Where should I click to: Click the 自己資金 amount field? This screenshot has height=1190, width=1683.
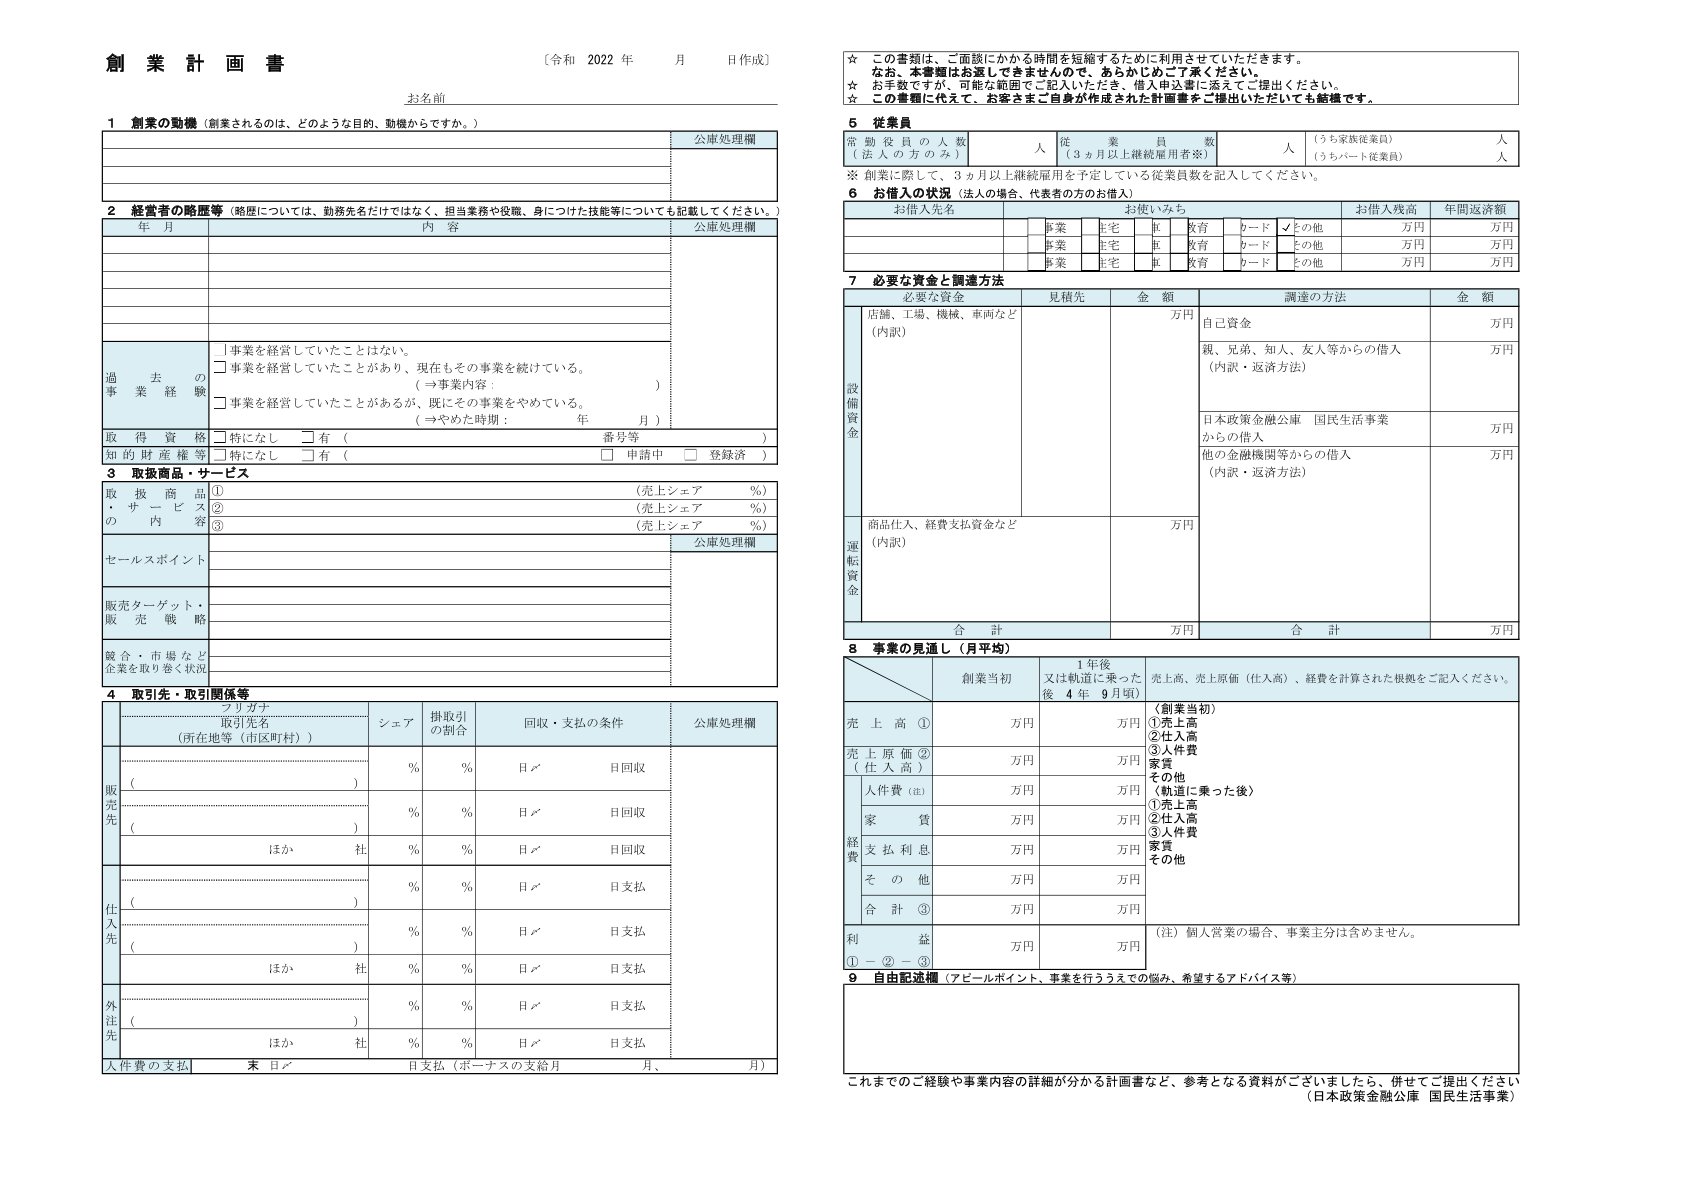pyautogui.click(x=1472, y=323)
